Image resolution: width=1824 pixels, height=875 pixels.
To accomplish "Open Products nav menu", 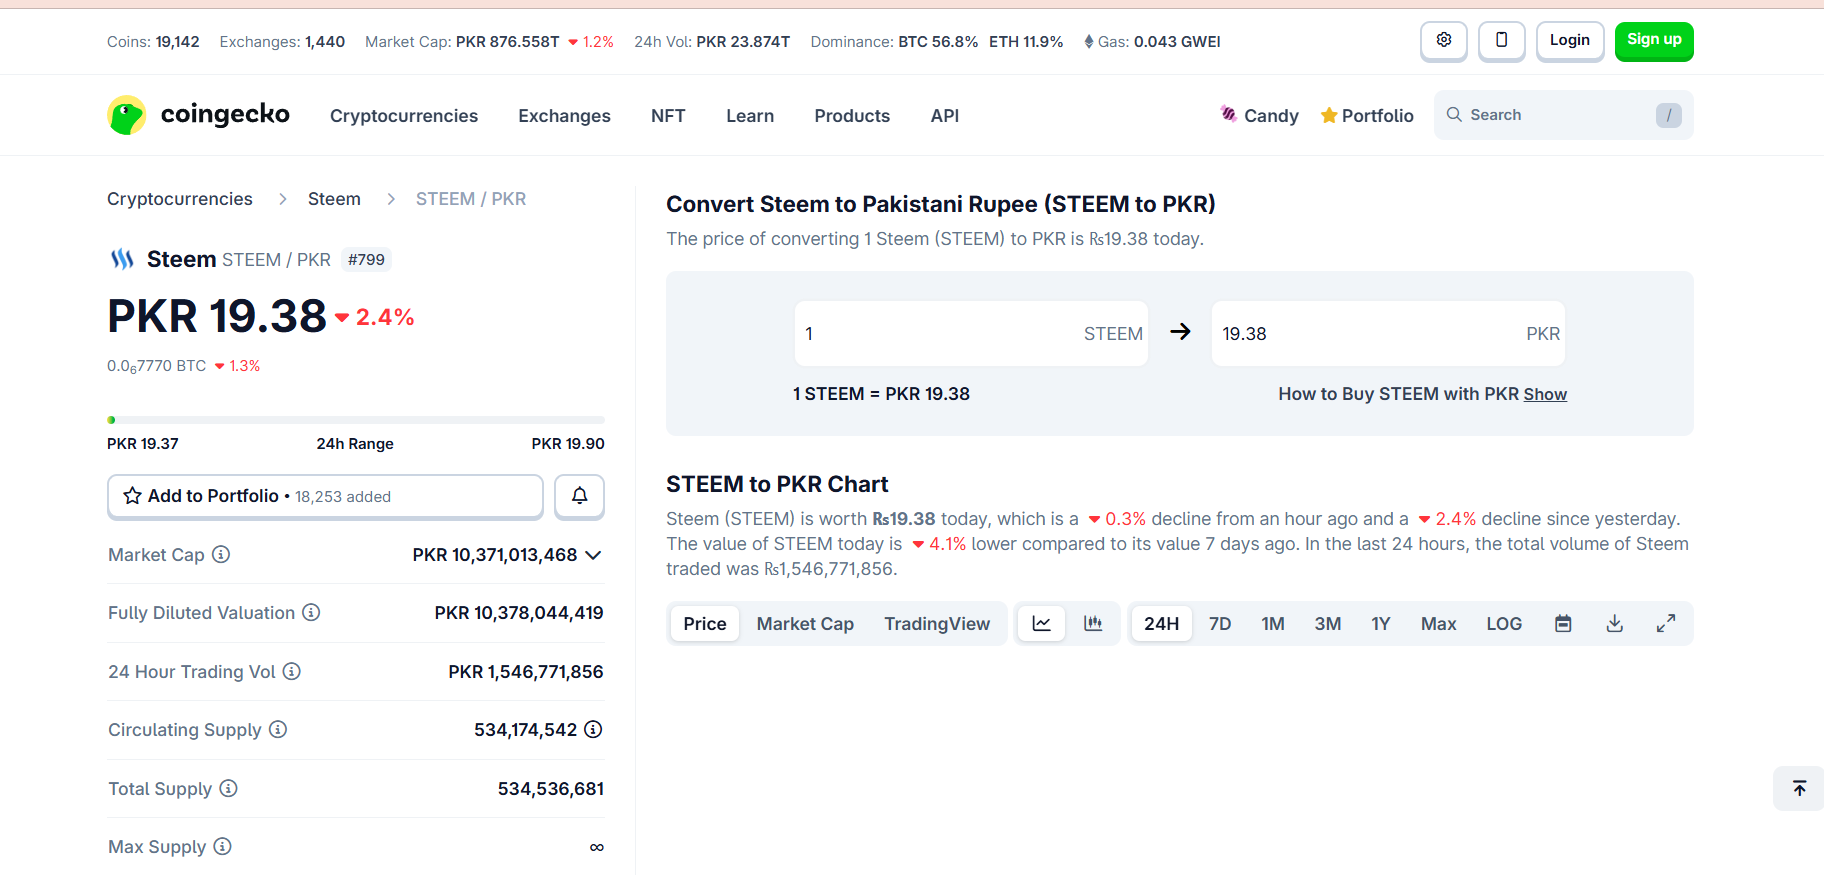I will (852, 115).
